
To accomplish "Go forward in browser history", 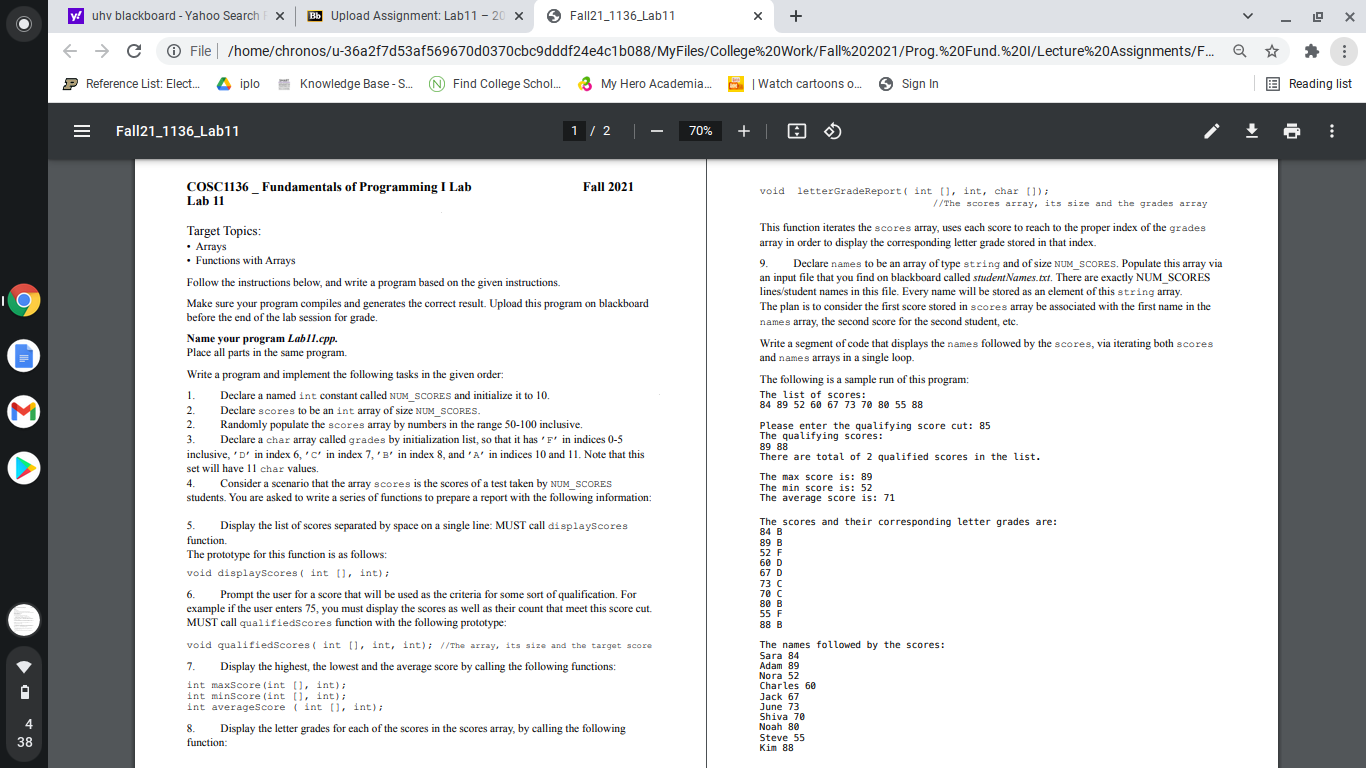I will point(102,51).
